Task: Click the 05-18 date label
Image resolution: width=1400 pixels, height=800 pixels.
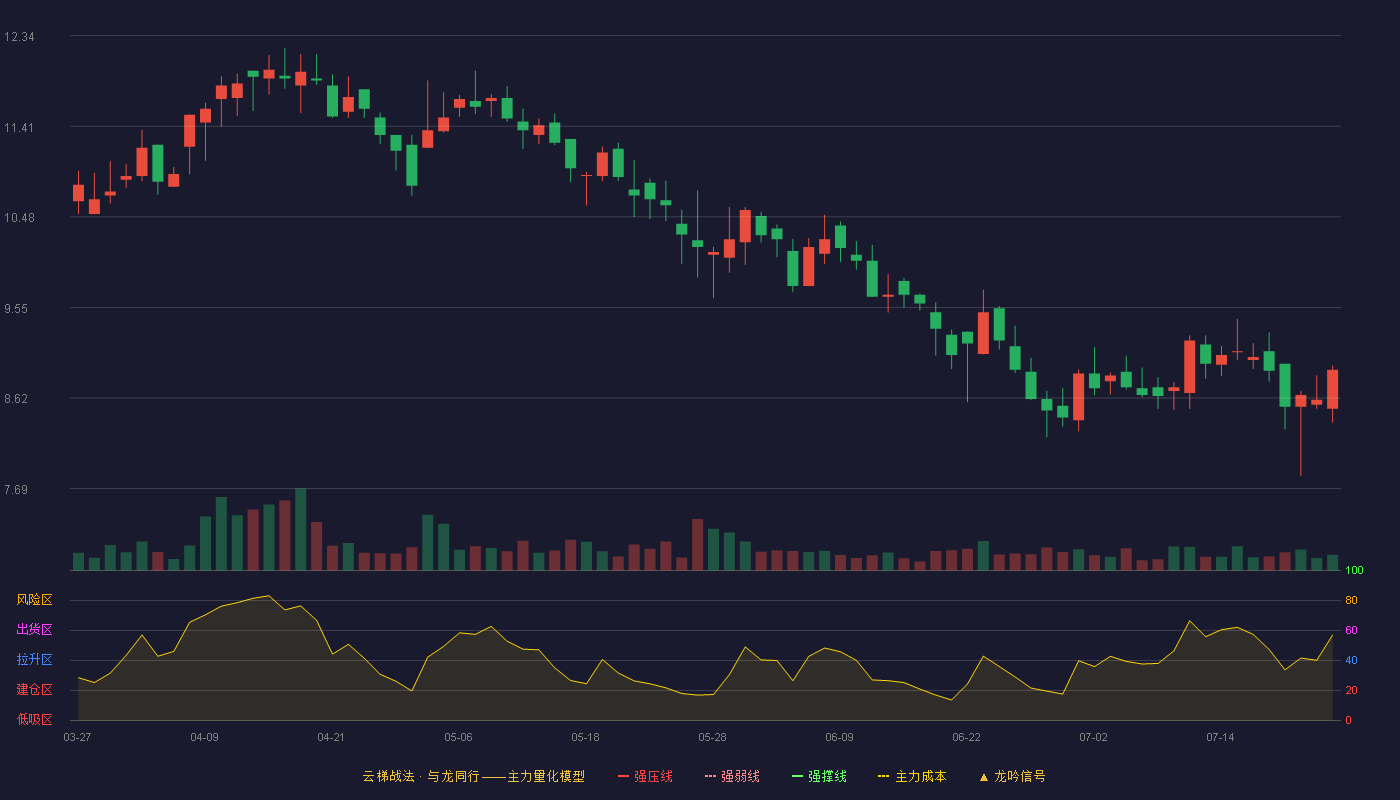Action: pos(585,737)
